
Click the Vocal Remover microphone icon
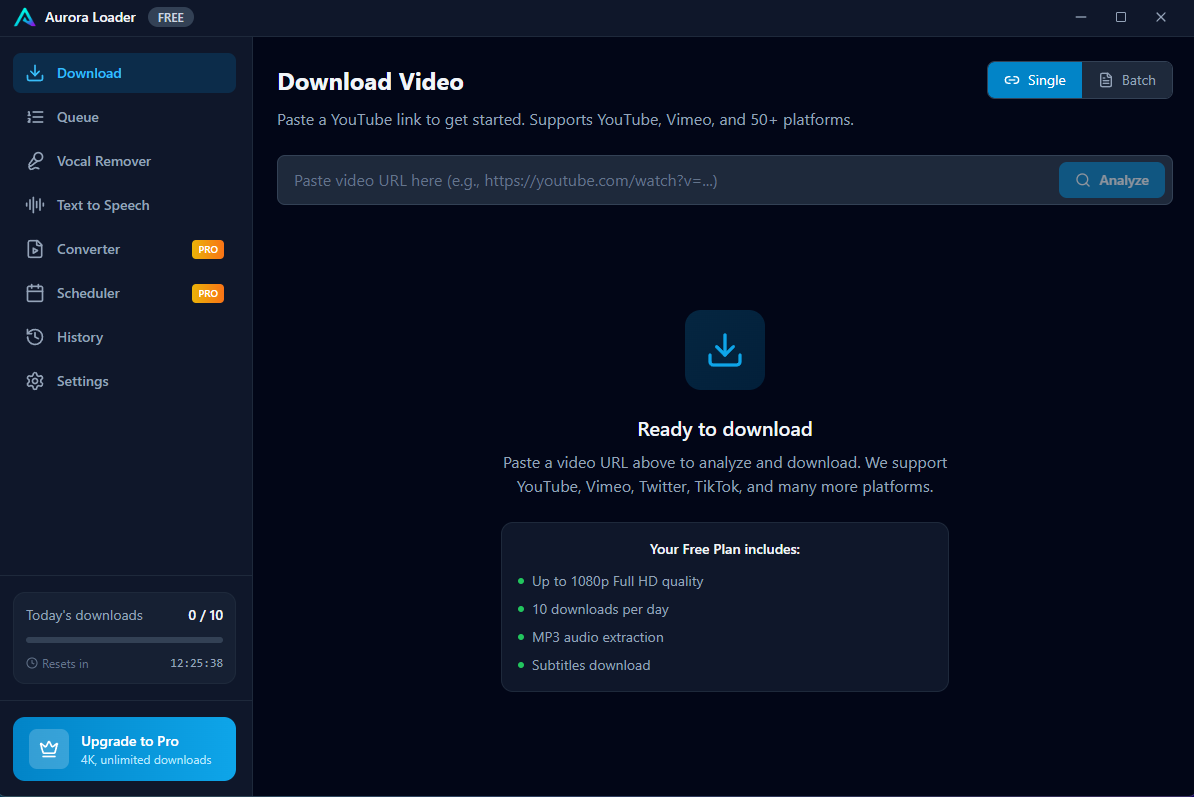[35, 161]
